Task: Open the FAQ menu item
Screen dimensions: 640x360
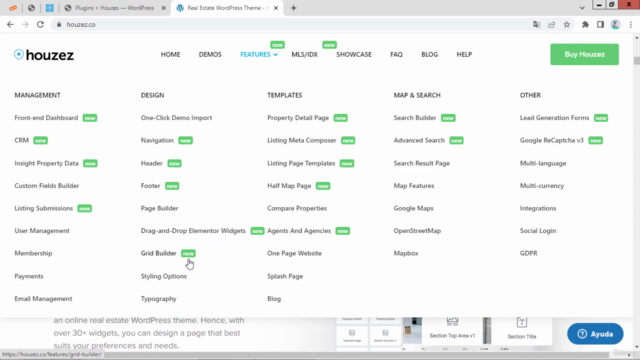Action: click(396, 54)
